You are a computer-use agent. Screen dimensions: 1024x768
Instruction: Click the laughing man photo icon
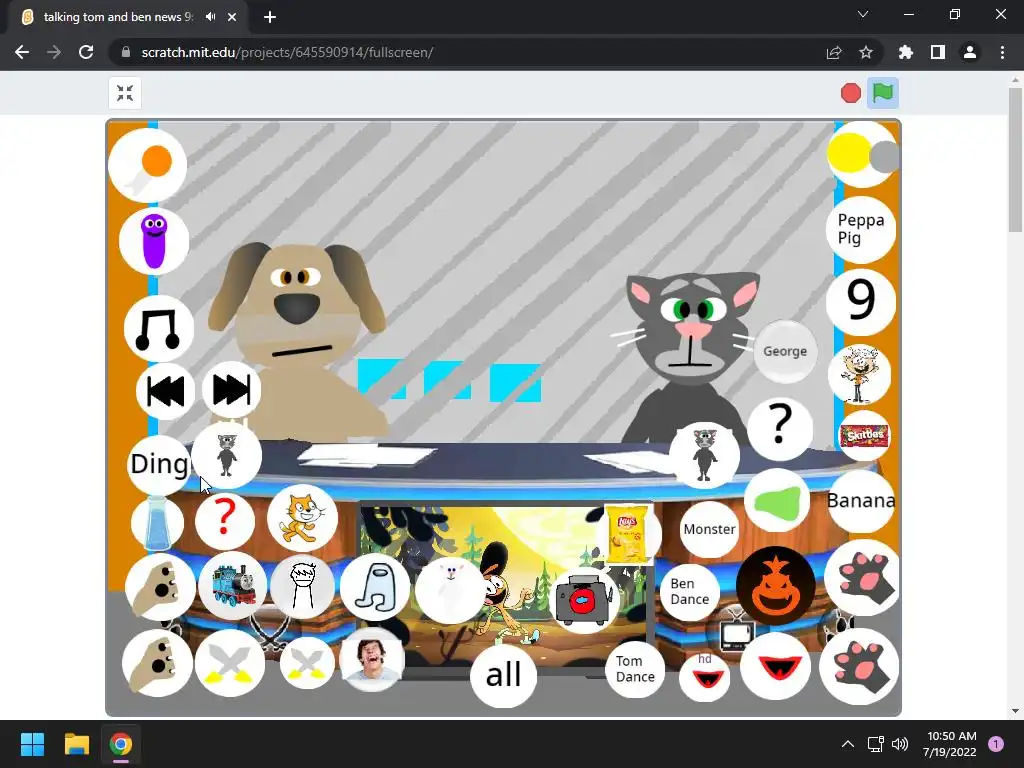372,660
